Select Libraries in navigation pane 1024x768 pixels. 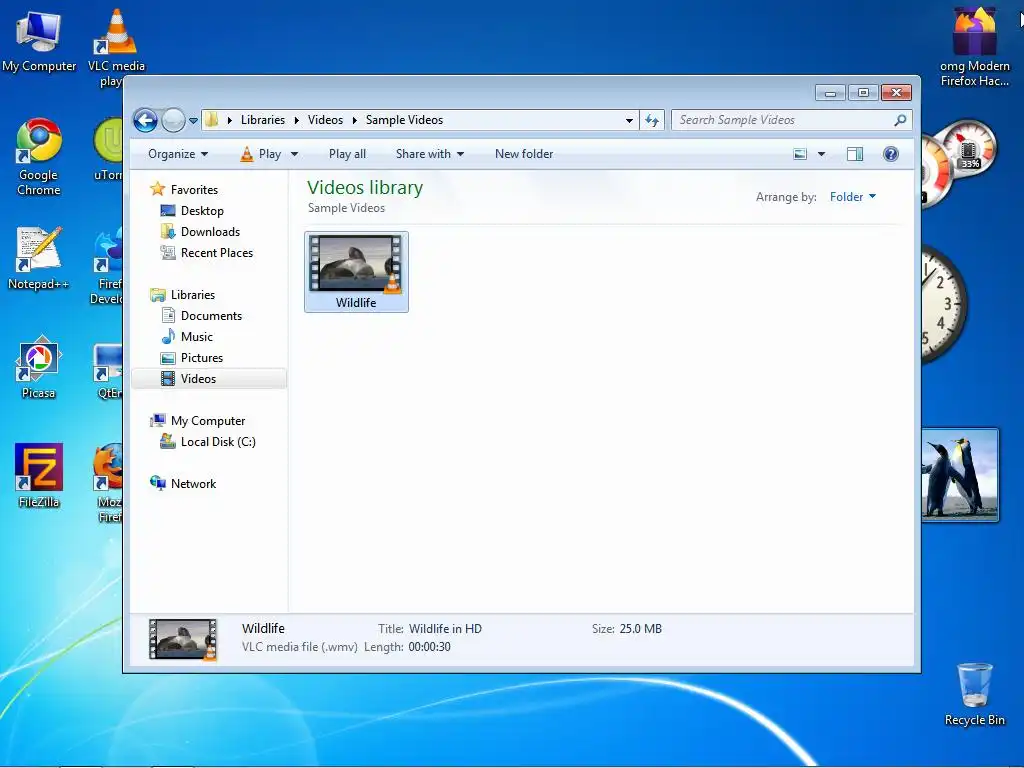193,295
